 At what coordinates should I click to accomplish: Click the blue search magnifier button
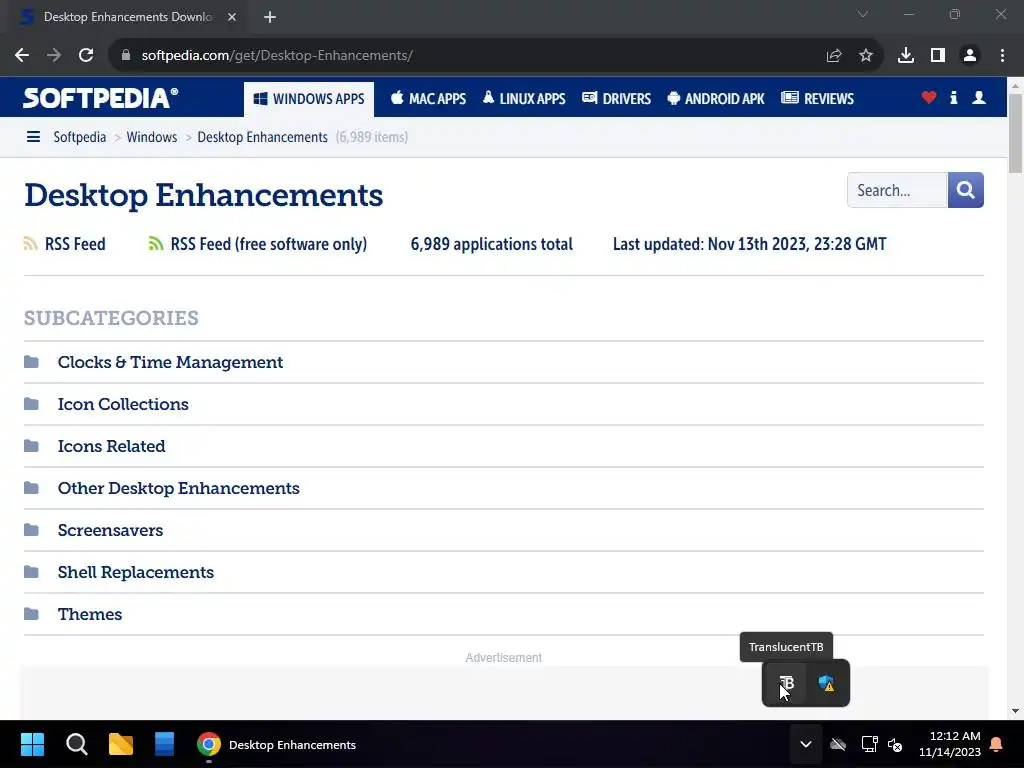(x=965, y=190)
